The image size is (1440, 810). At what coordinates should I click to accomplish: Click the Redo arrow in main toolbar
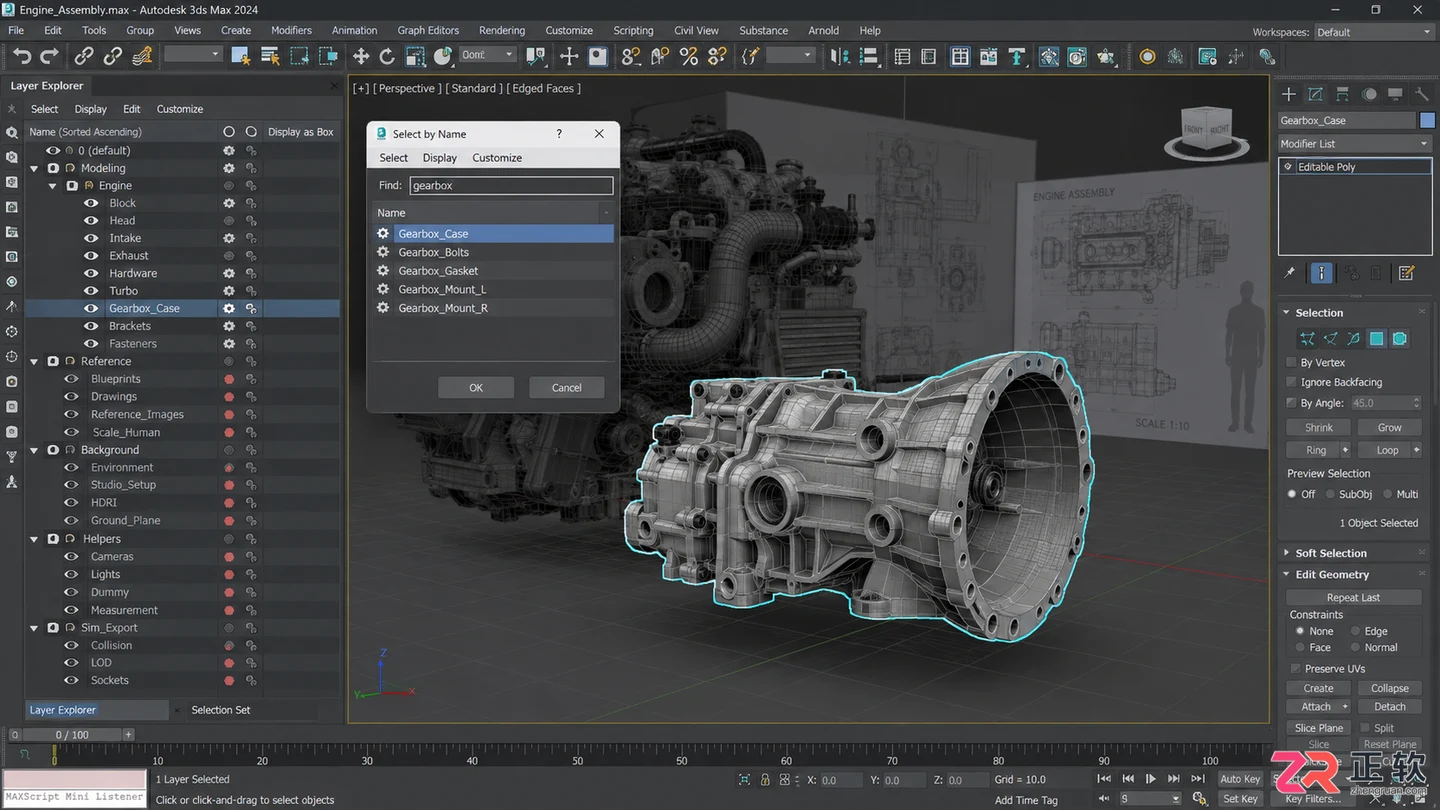pyautogui.click(x=49, y=56)
